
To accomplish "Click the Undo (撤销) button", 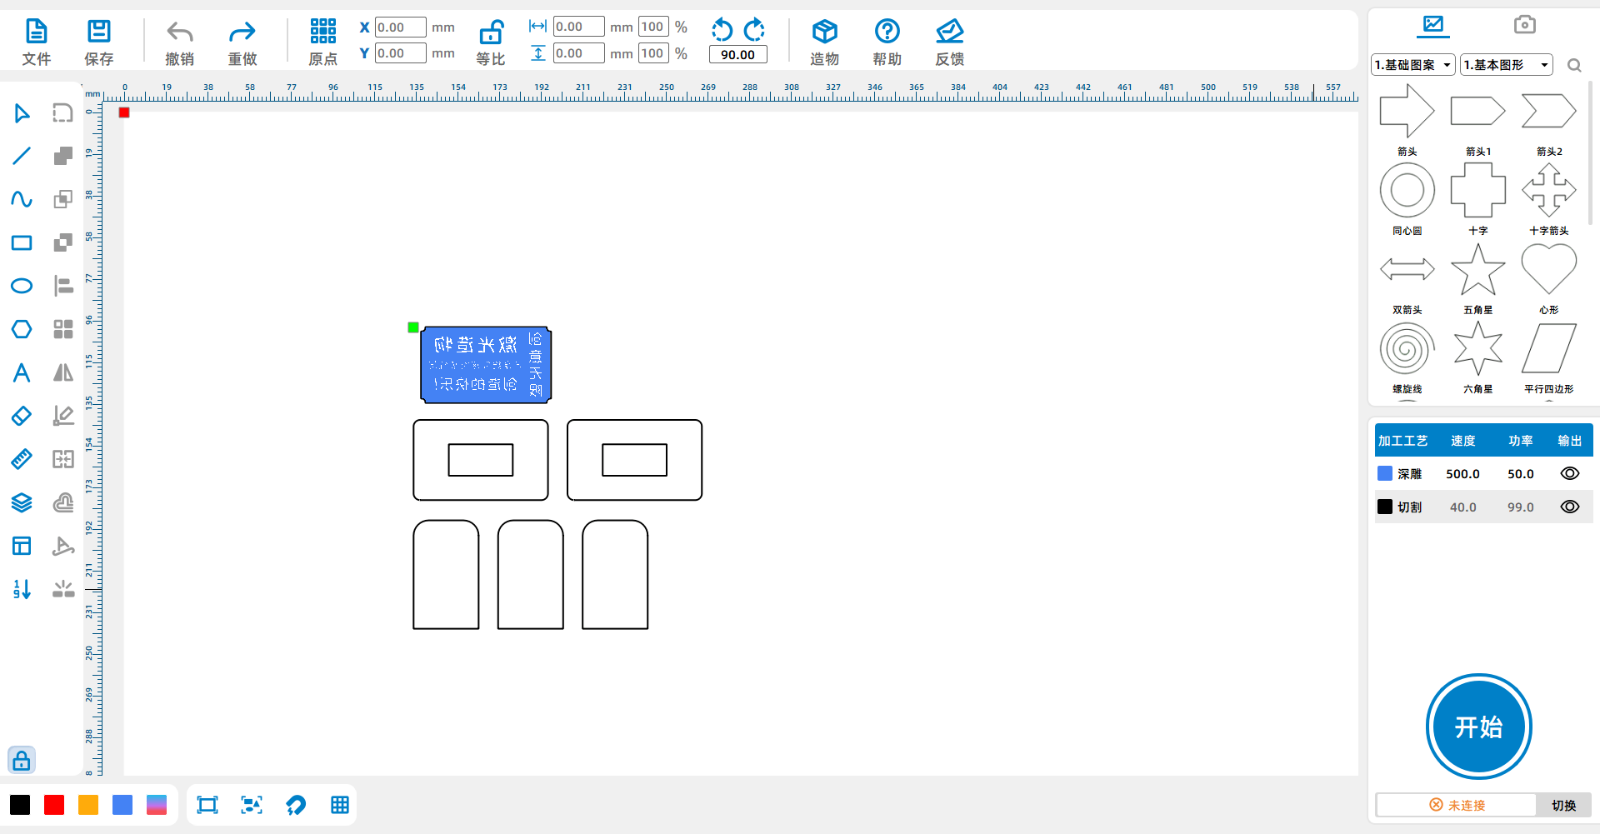I will point(180,43).
